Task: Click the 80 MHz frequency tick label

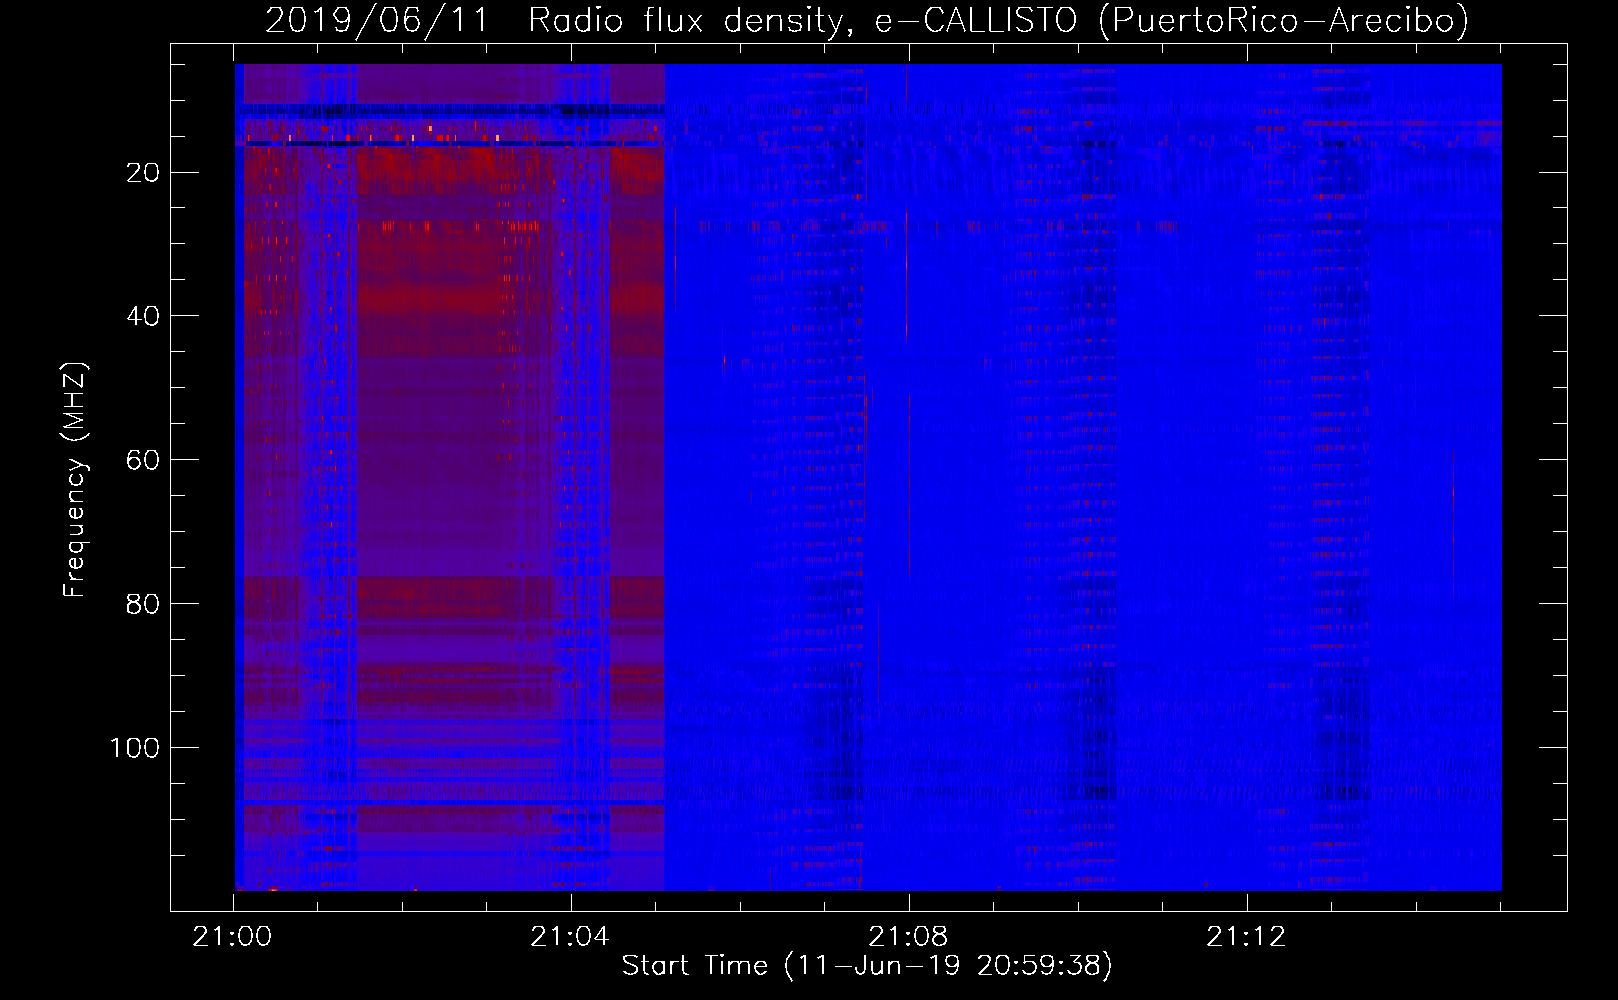Action: coord(143,604)
